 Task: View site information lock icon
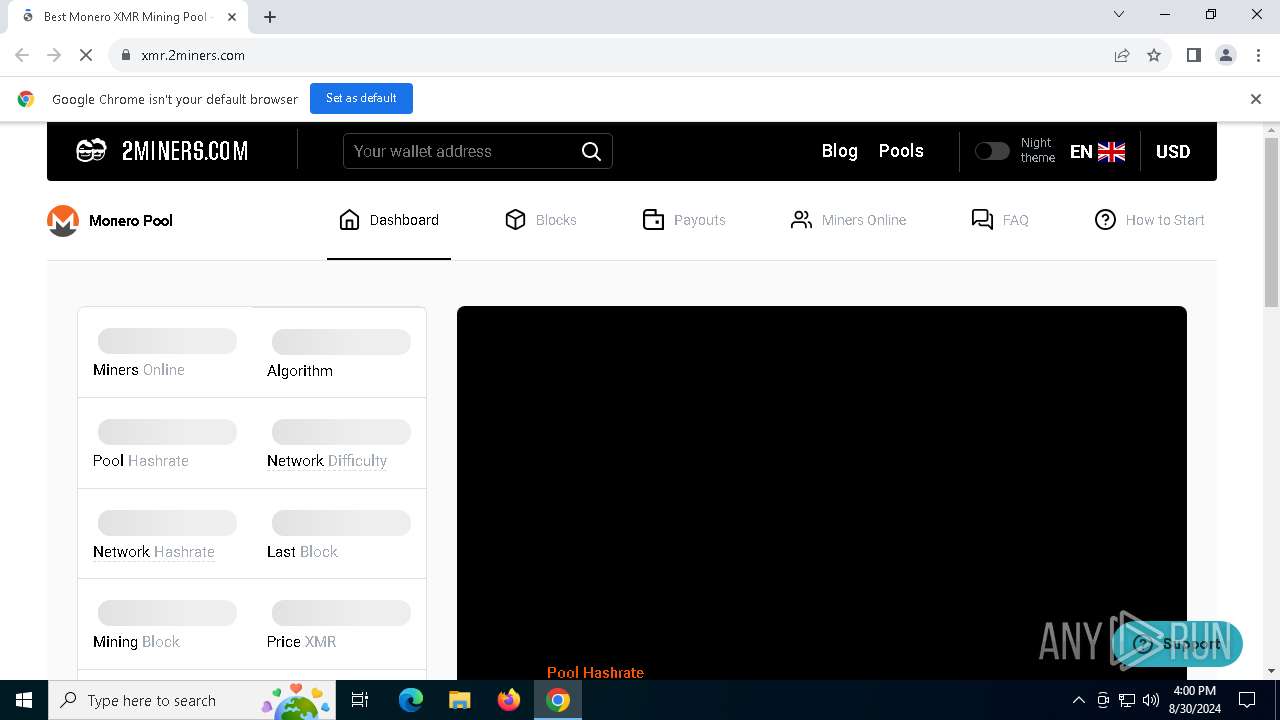point(125,55)
